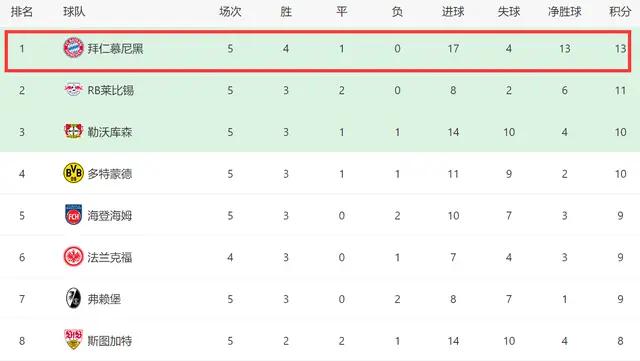Select the 斯图加特 team name
This screenshot has height=361, width=640.
[x=109, y=341]
